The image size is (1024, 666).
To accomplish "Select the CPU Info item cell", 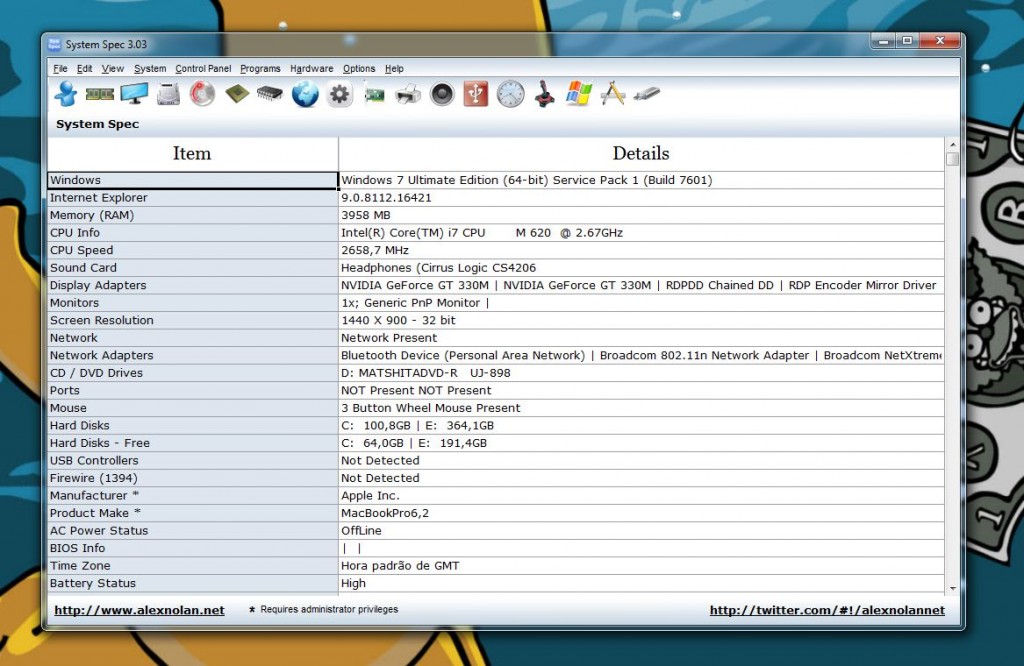I will click(192, 233).
